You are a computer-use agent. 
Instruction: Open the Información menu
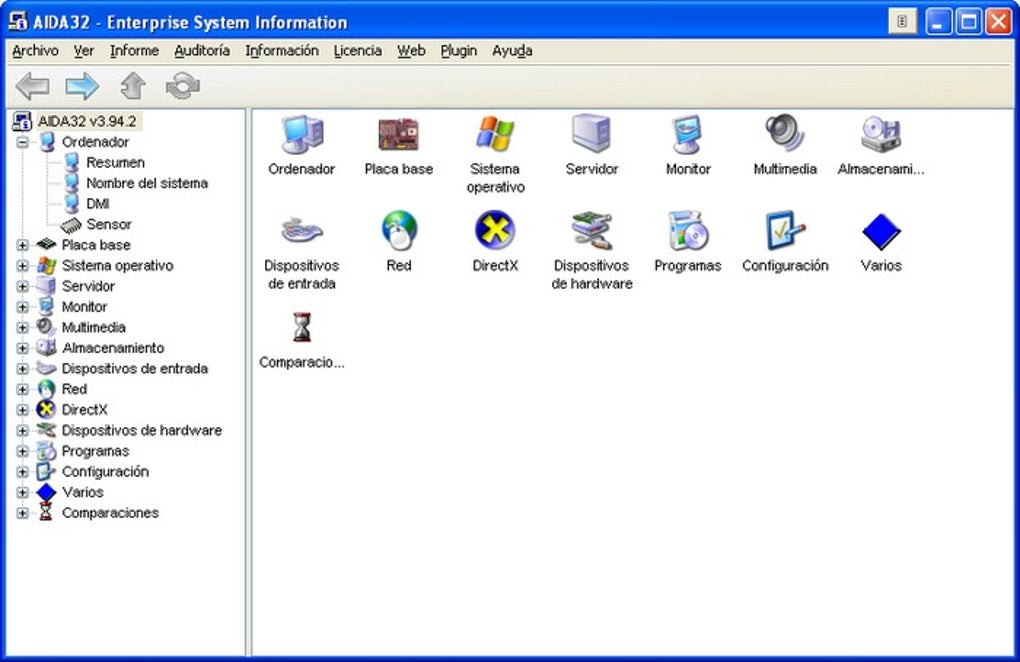[x=282, y=51]
